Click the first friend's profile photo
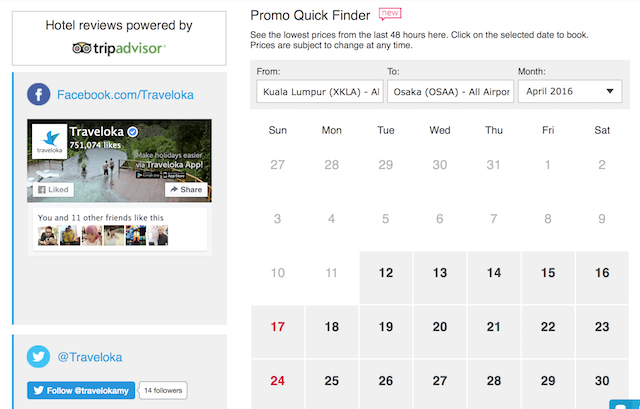The height and width of the screenshot is (409, 640). point(45,235)
